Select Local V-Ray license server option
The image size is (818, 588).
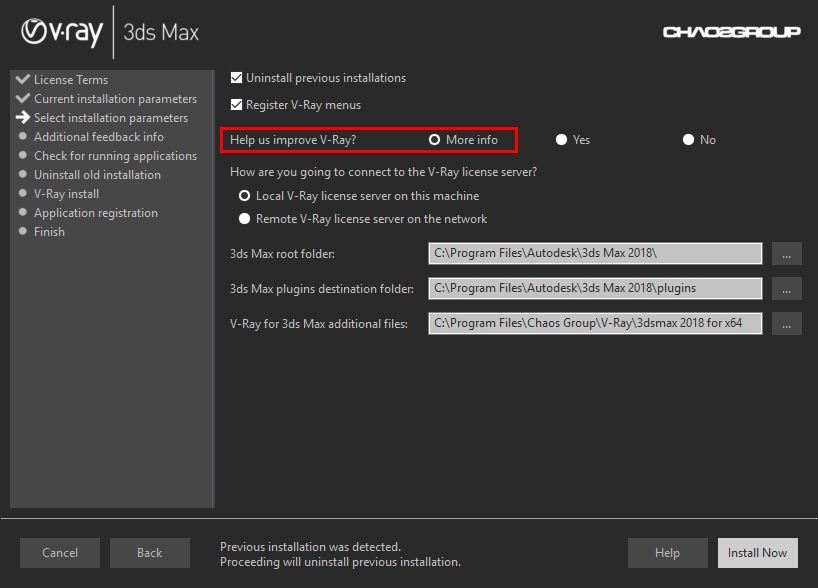point(244,196)
